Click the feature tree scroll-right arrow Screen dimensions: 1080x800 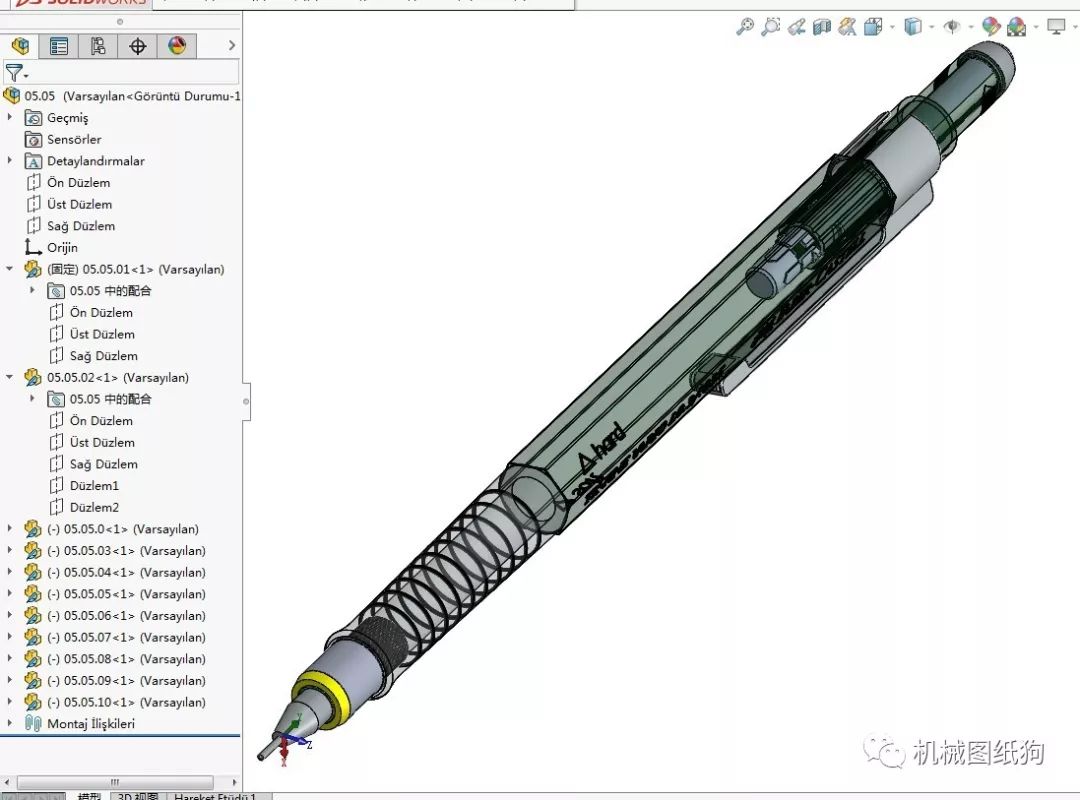234,782
